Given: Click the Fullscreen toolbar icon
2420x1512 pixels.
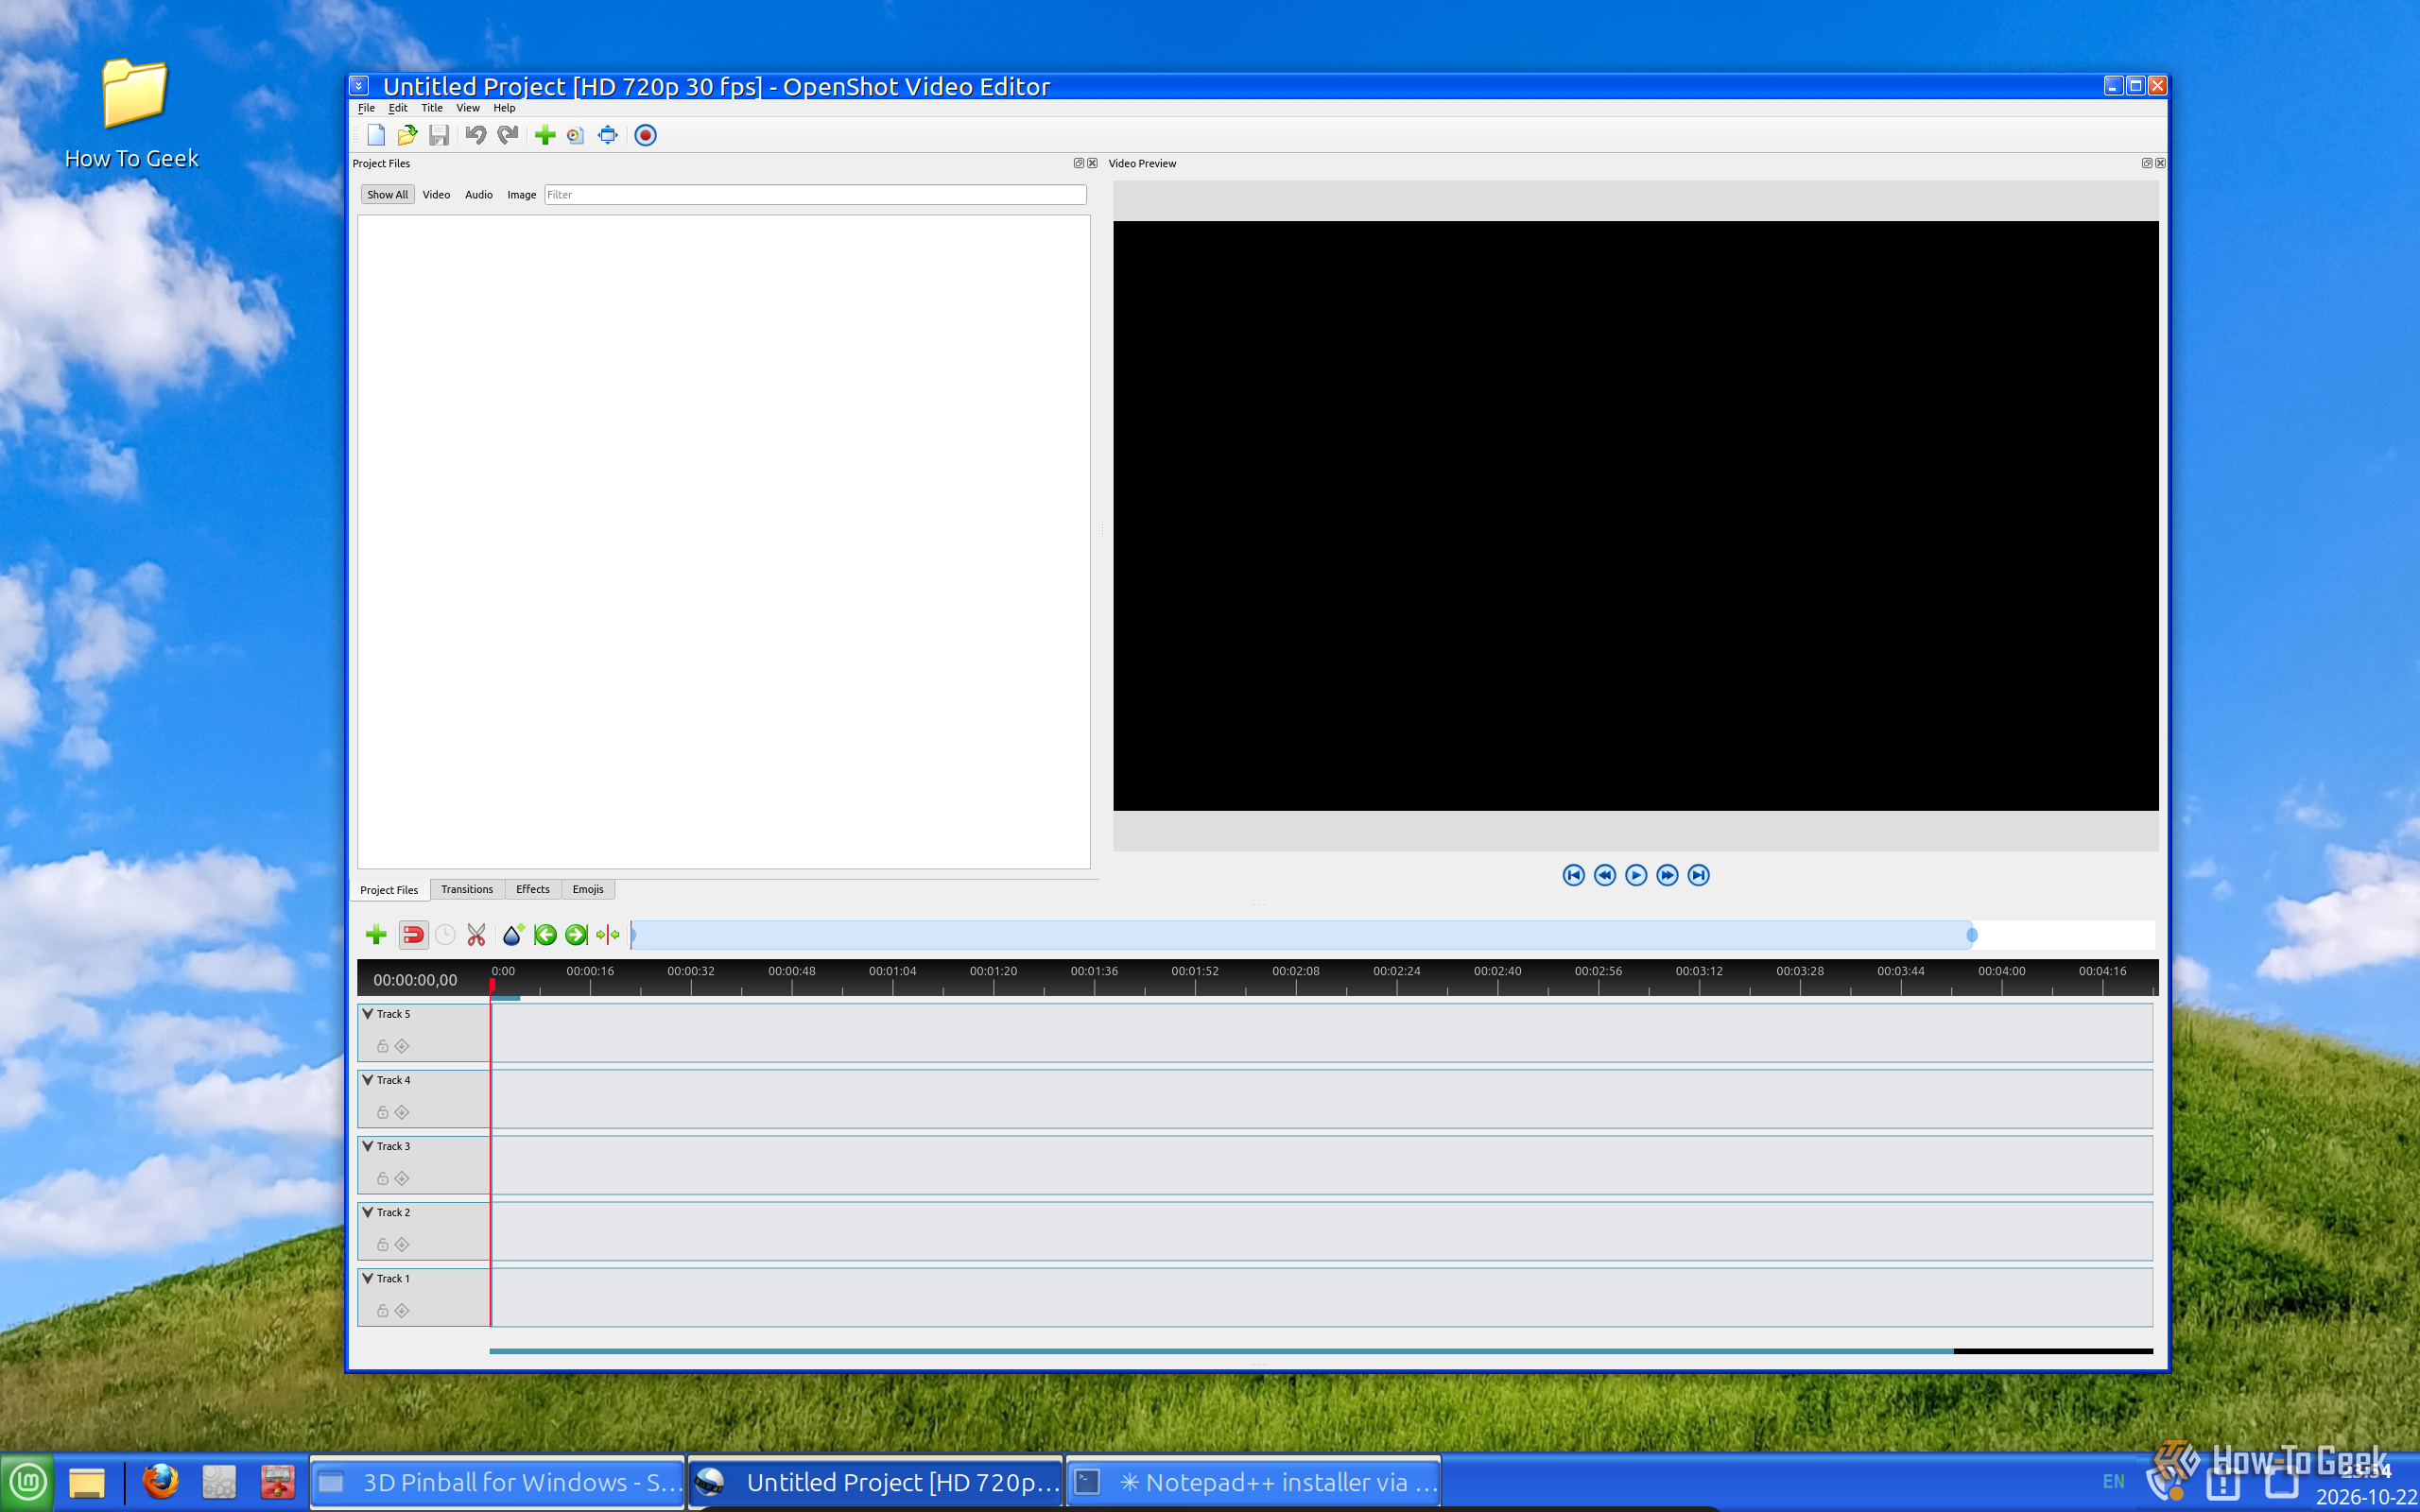Looking at the screenshot, I should 608,135.
